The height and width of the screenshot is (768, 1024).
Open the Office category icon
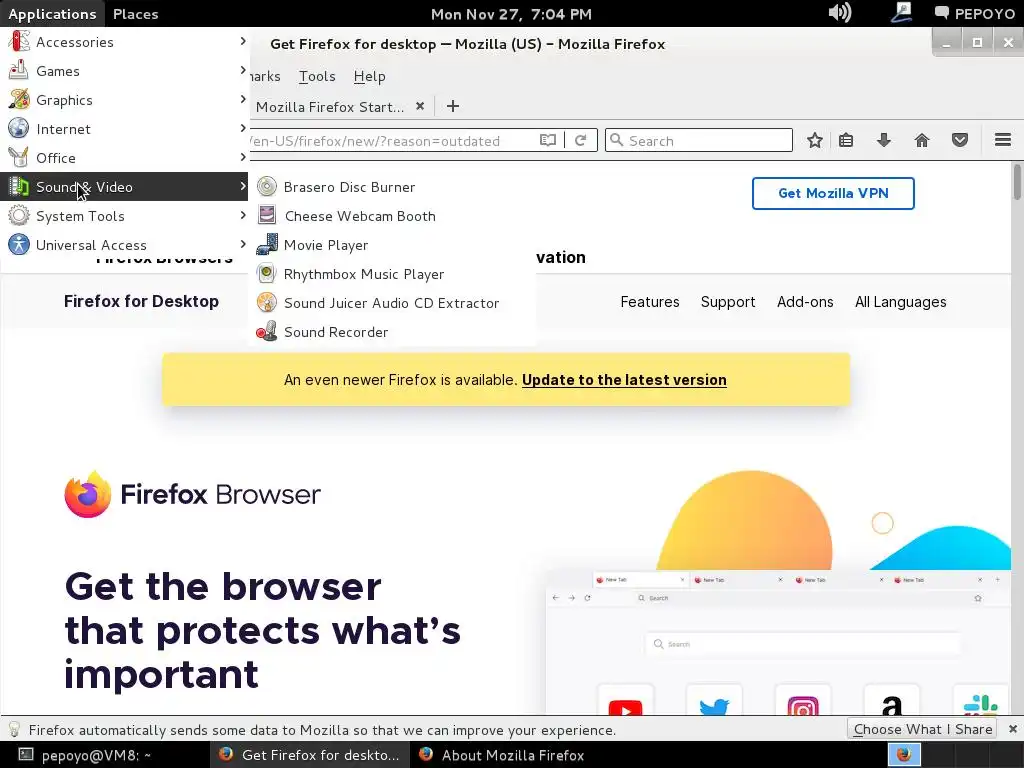point(19,157)
